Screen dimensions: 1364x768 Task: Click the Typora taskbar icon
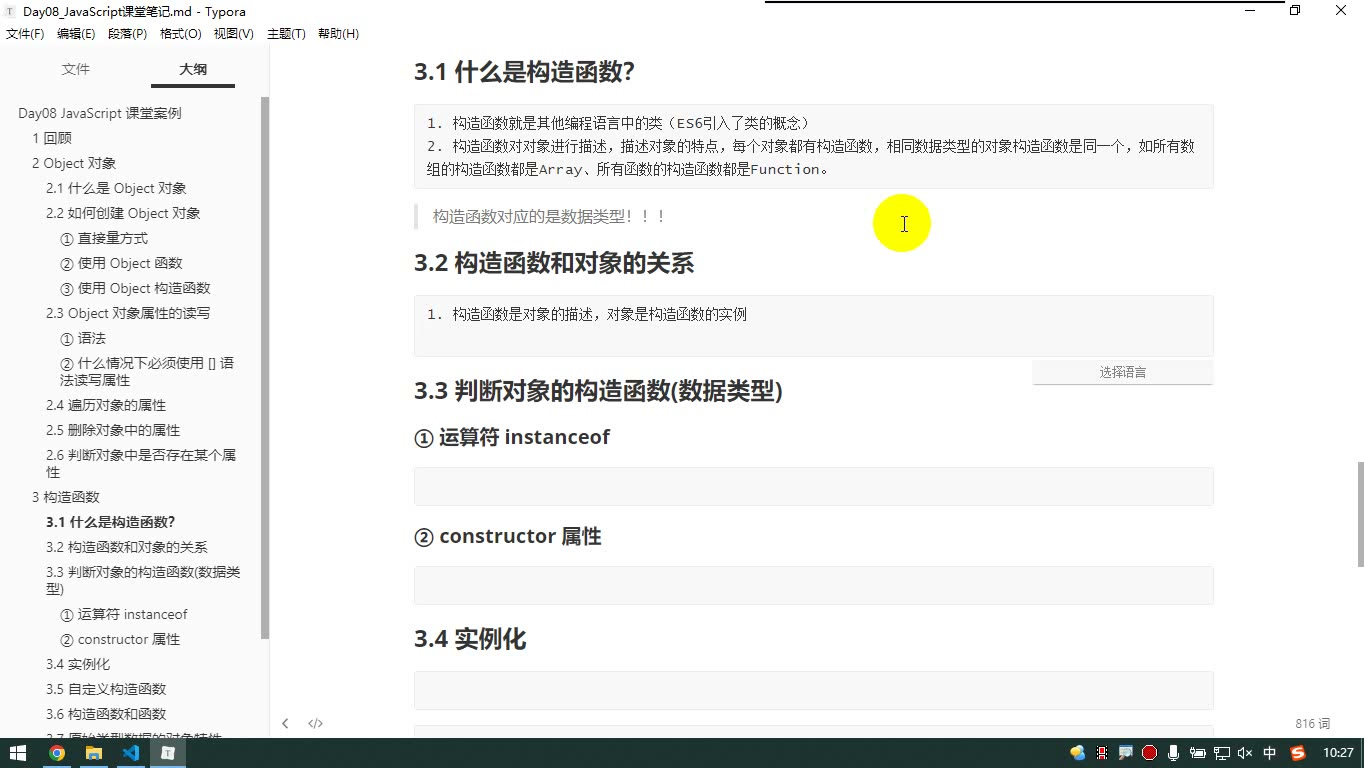(168, 753)
